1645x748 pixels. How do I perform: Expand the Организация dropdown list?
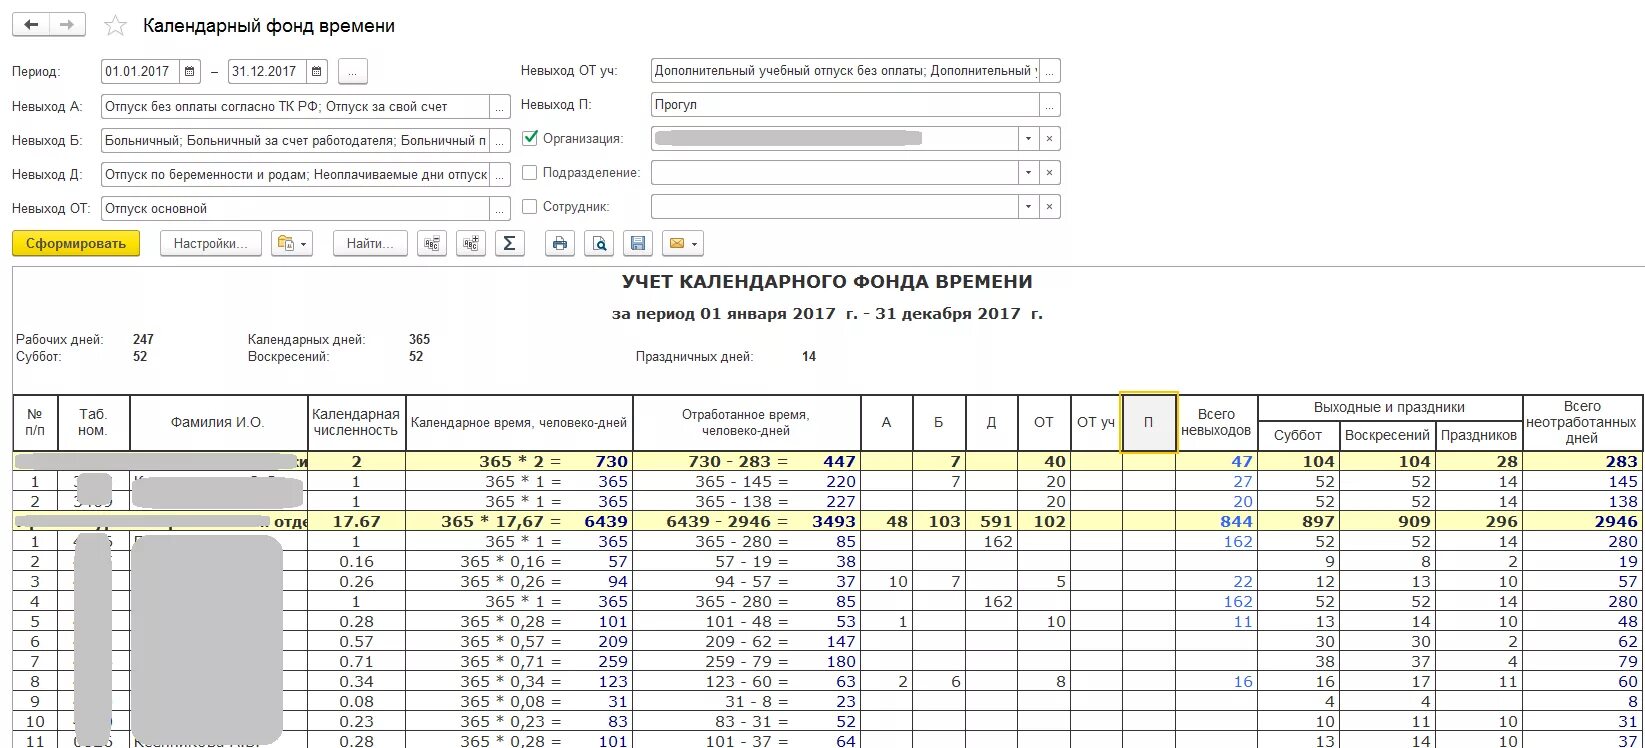[x=1028, y=139]
